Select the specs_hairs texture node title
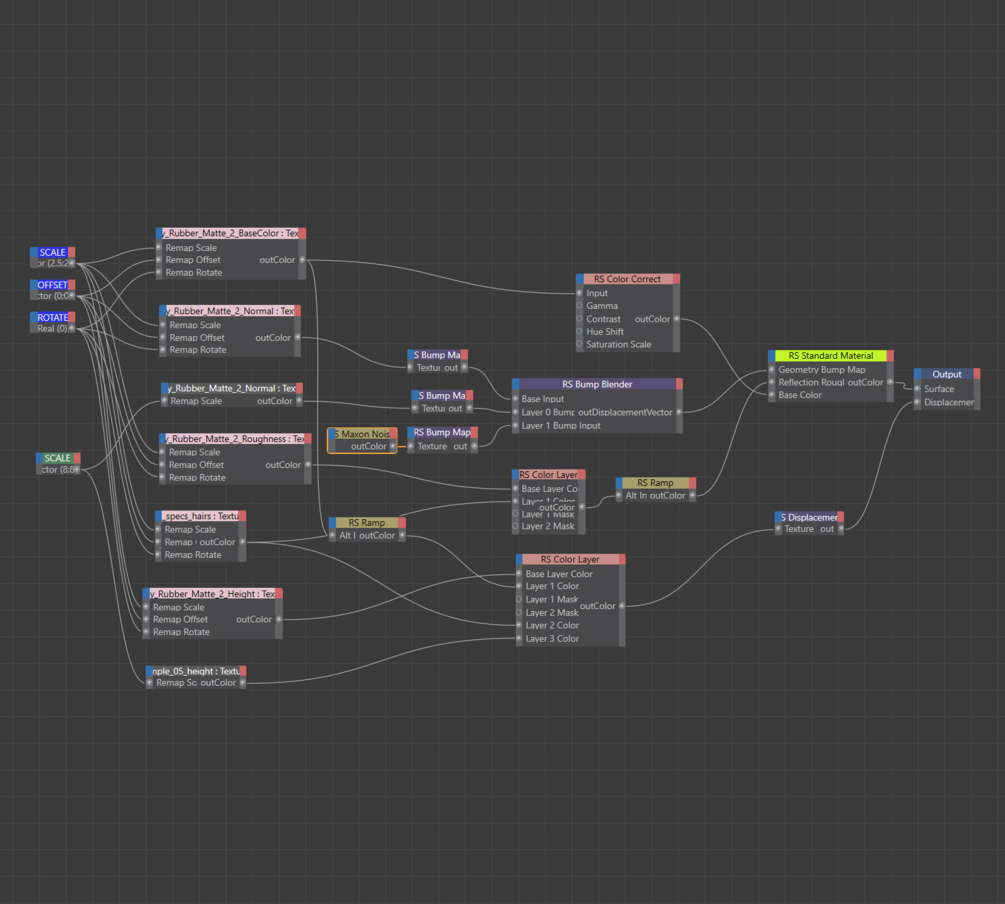This screenshot has width=1005, height=904. (200, 516)
